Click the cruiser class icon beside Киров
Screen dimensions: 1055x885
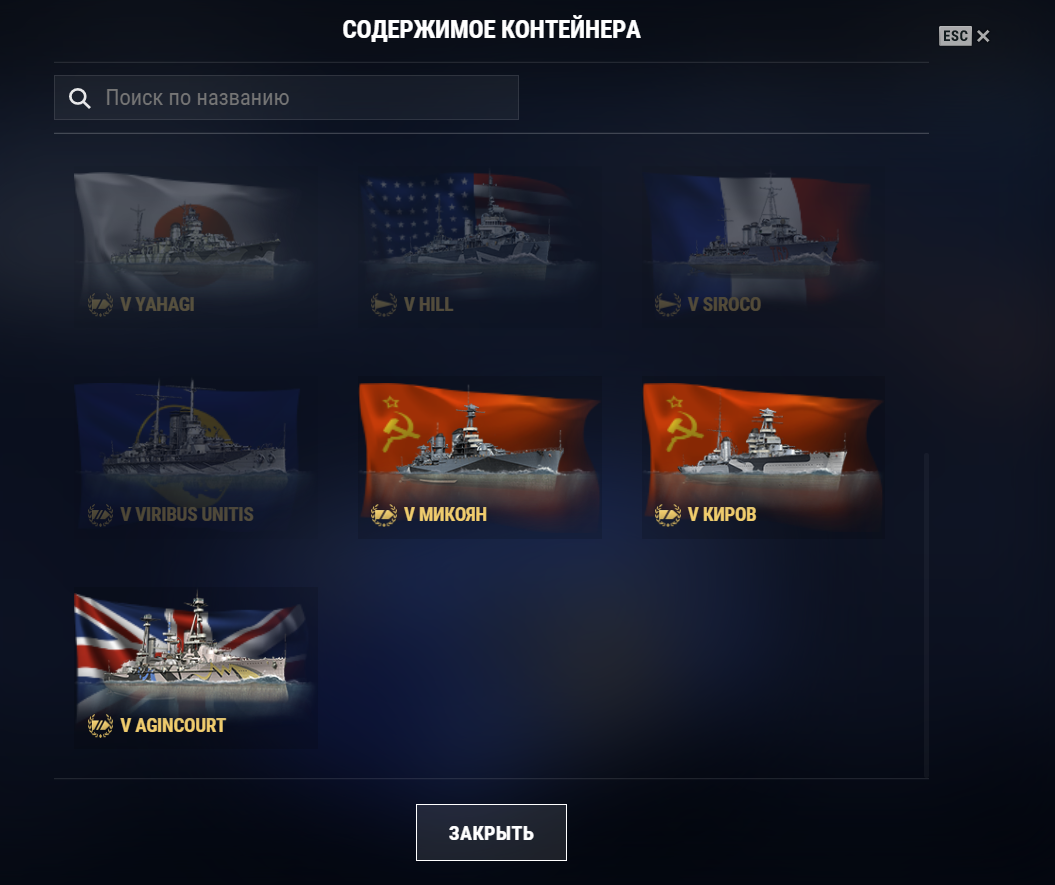point(668,515)
